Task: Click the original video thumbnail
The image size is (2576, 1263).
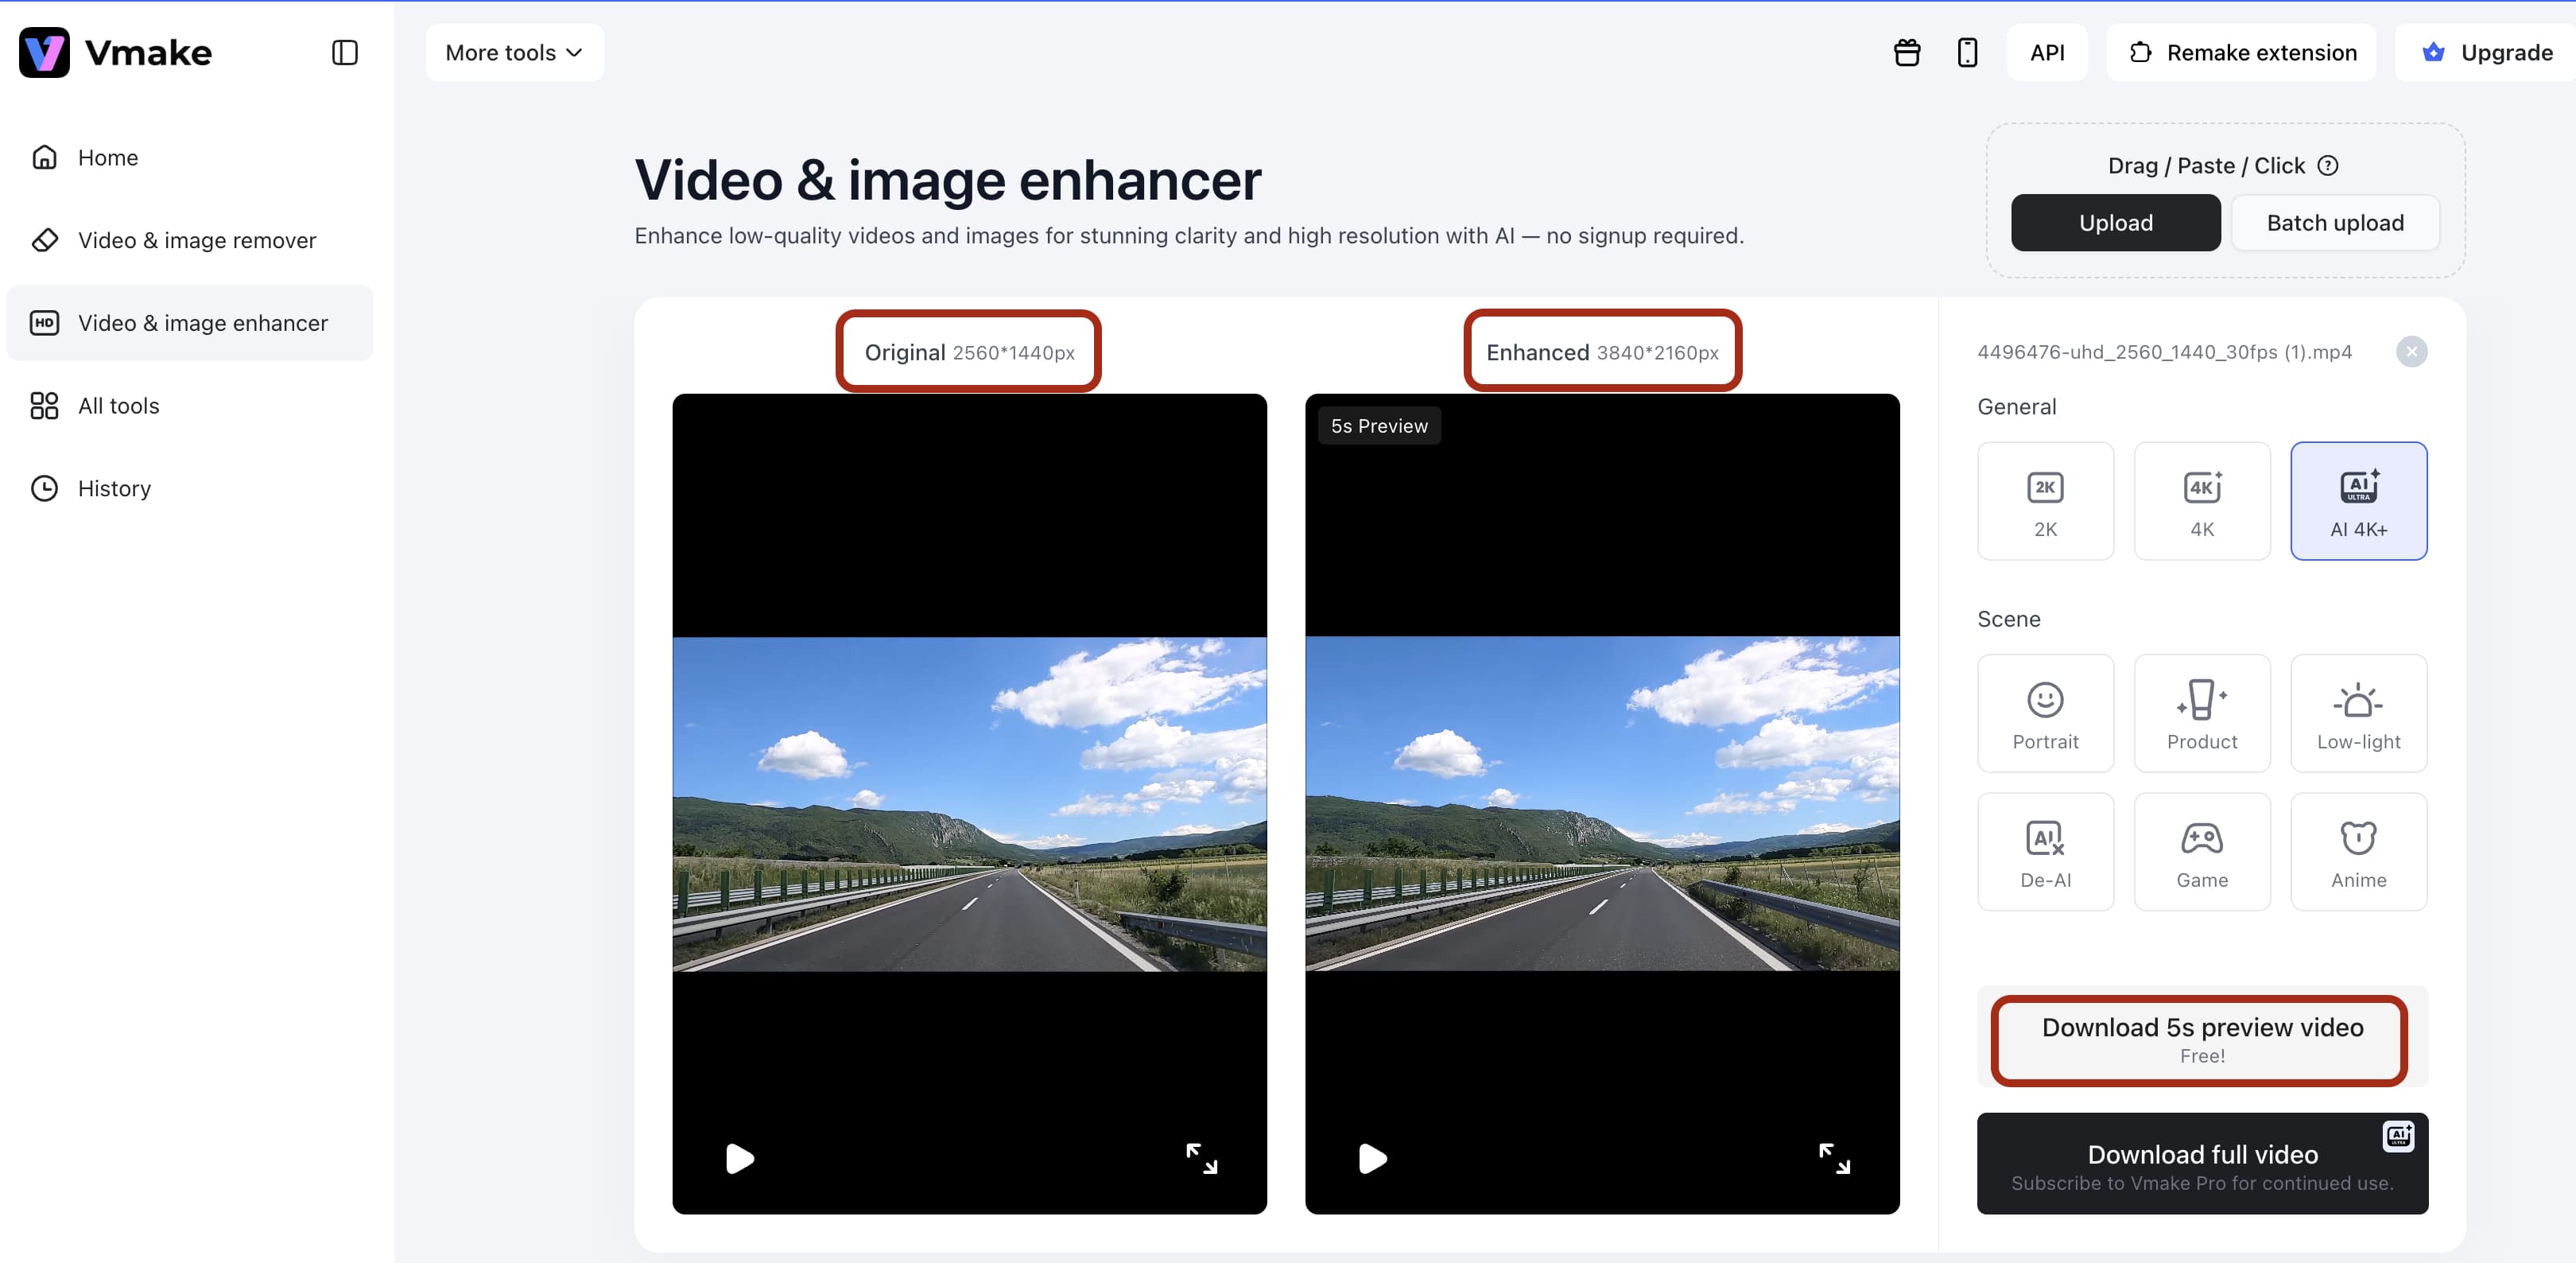Action: [x=969, y=804]
